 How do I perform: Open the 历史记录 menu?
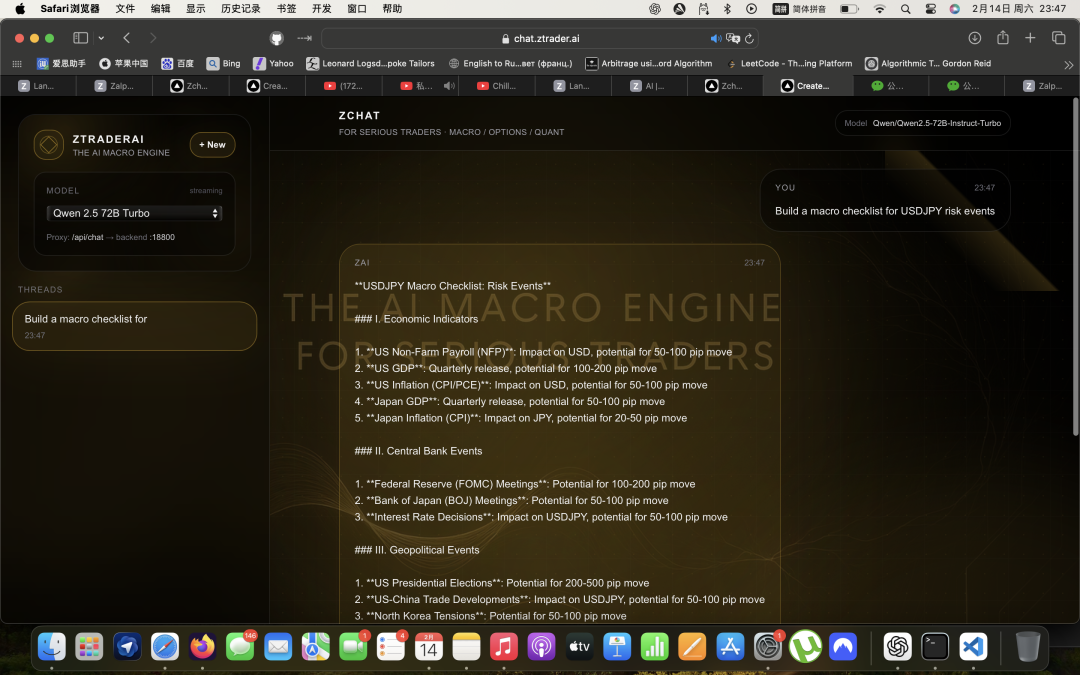[241, 8]
